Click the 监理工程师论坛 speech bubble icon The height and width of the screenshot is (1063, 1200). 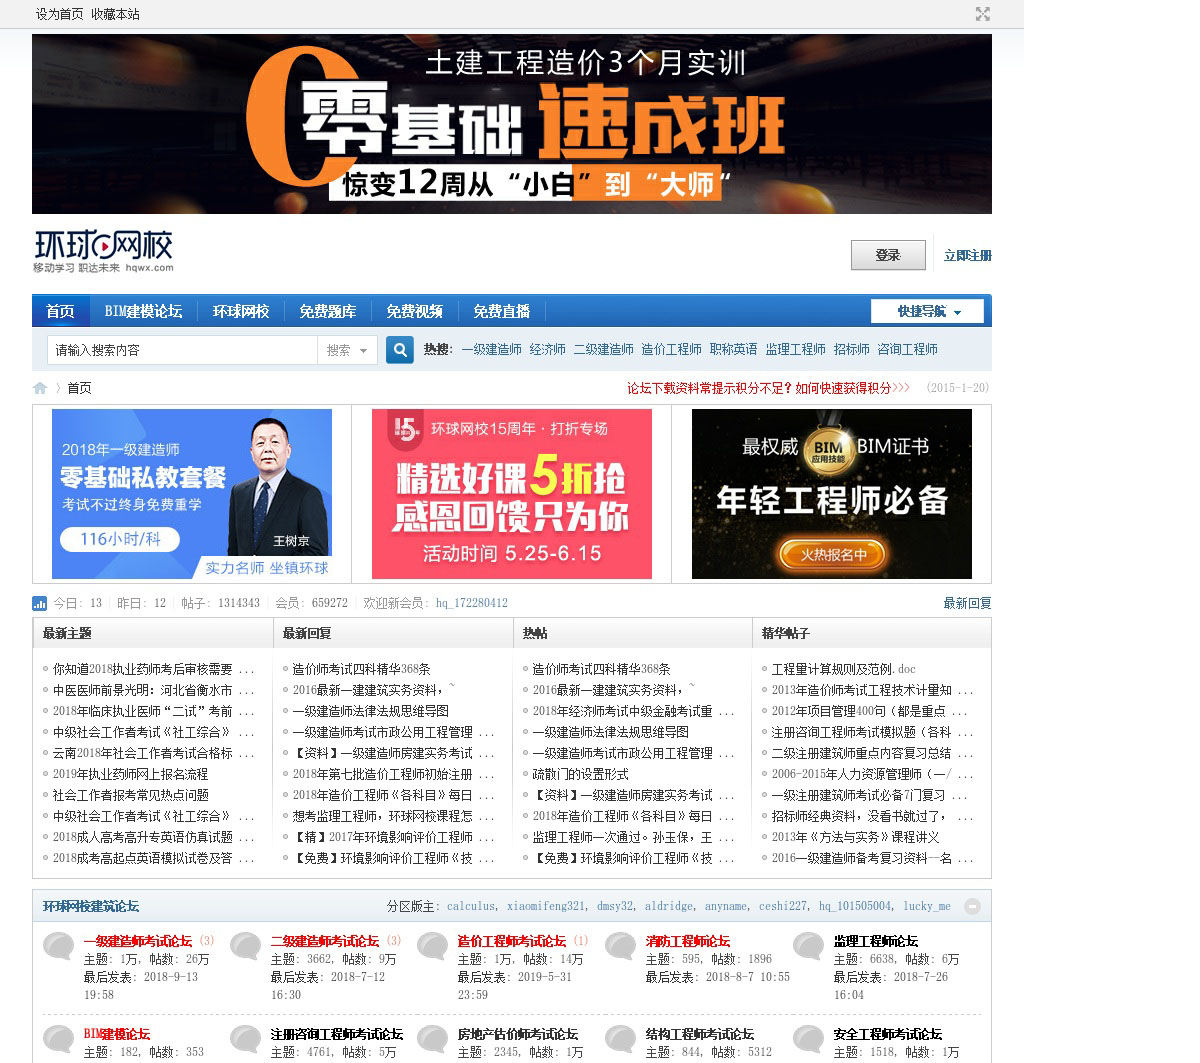(x=809, y=946)
